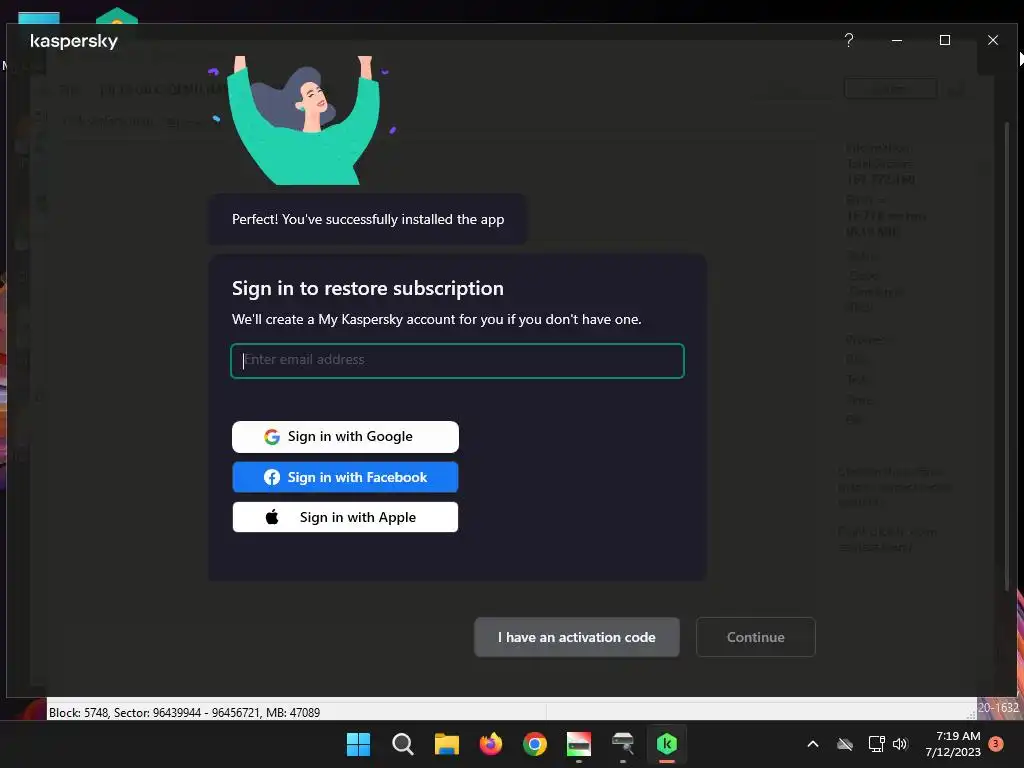Open notification badge showing 3

(996, 744)
